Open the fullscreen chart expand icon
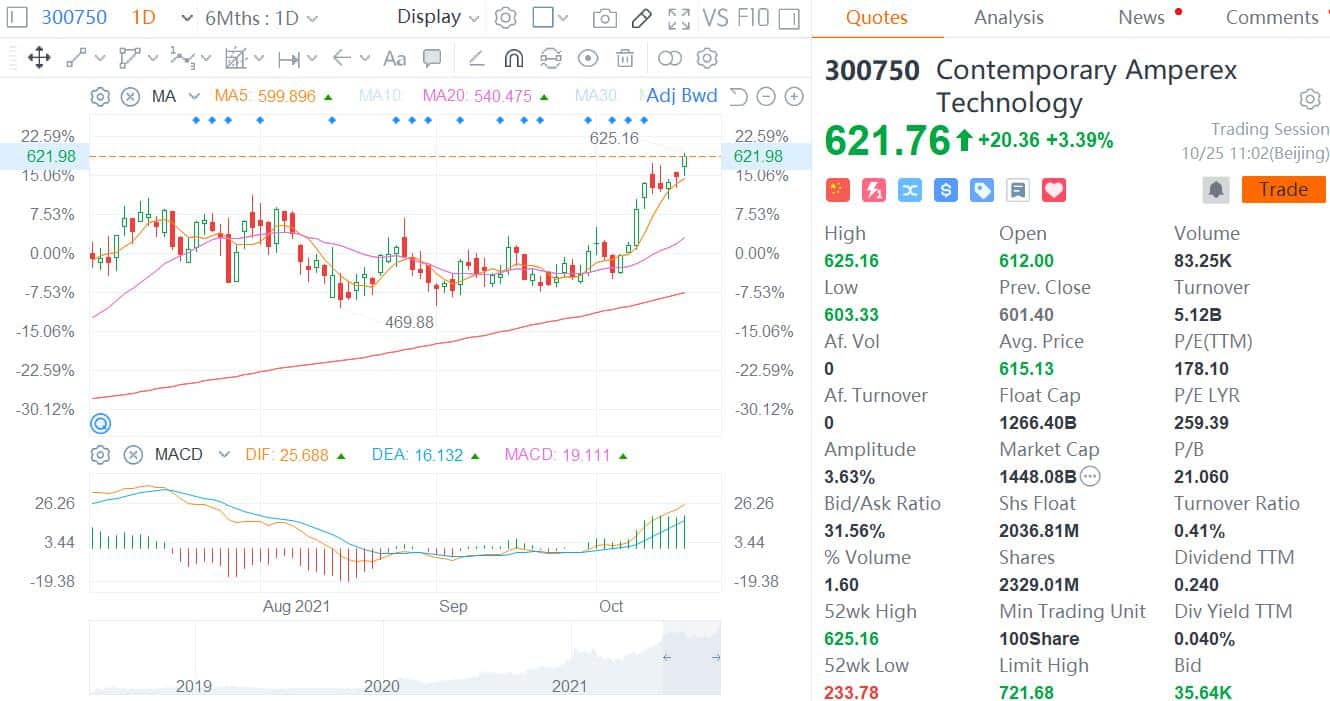 [681, 17]
